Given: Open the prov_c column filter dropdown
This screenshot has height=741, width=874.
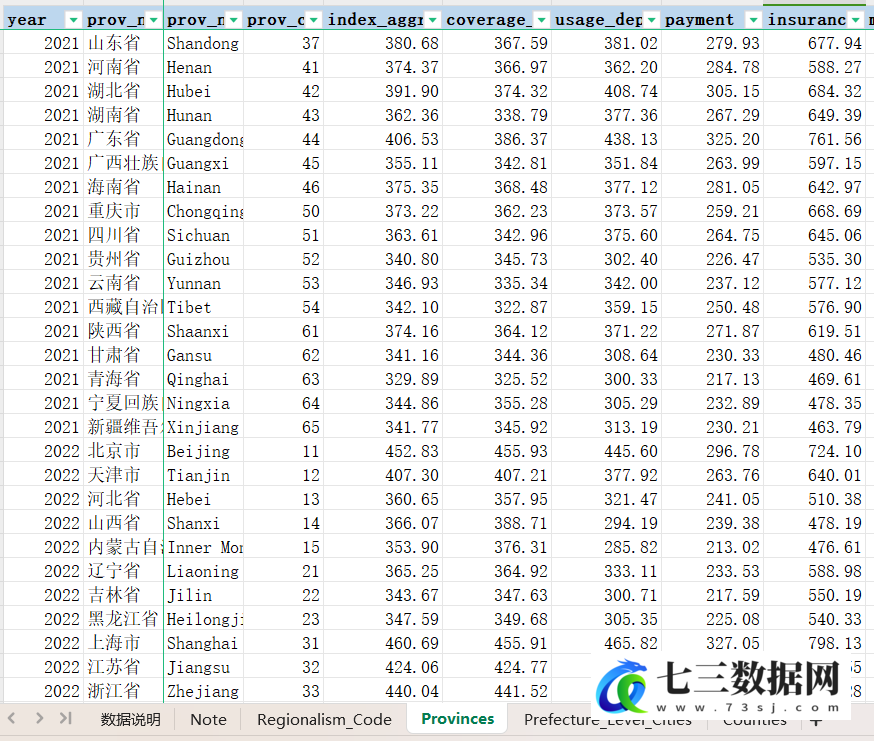Looking at the screenshot, I should pyautogui.click(x=314, y=21).
